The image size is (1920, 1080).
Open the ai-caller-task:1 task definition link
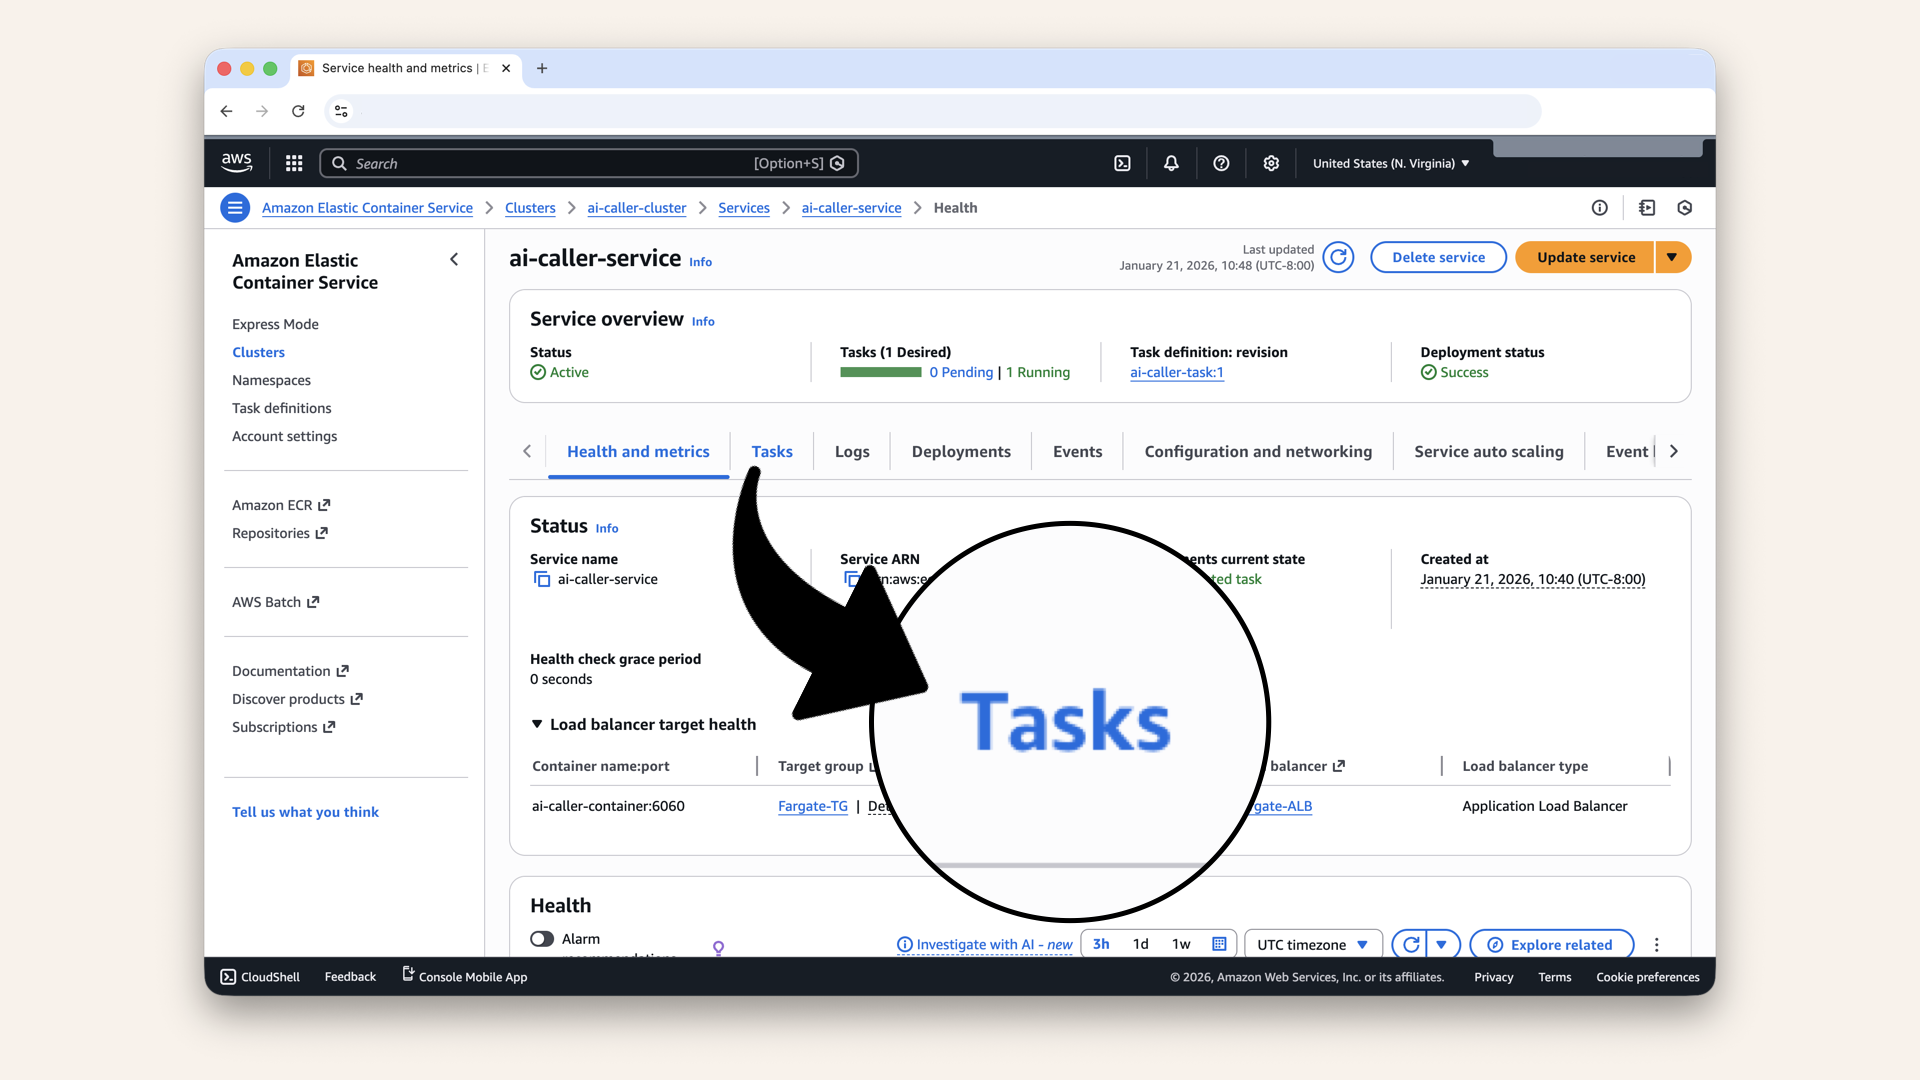(1176, 372)
